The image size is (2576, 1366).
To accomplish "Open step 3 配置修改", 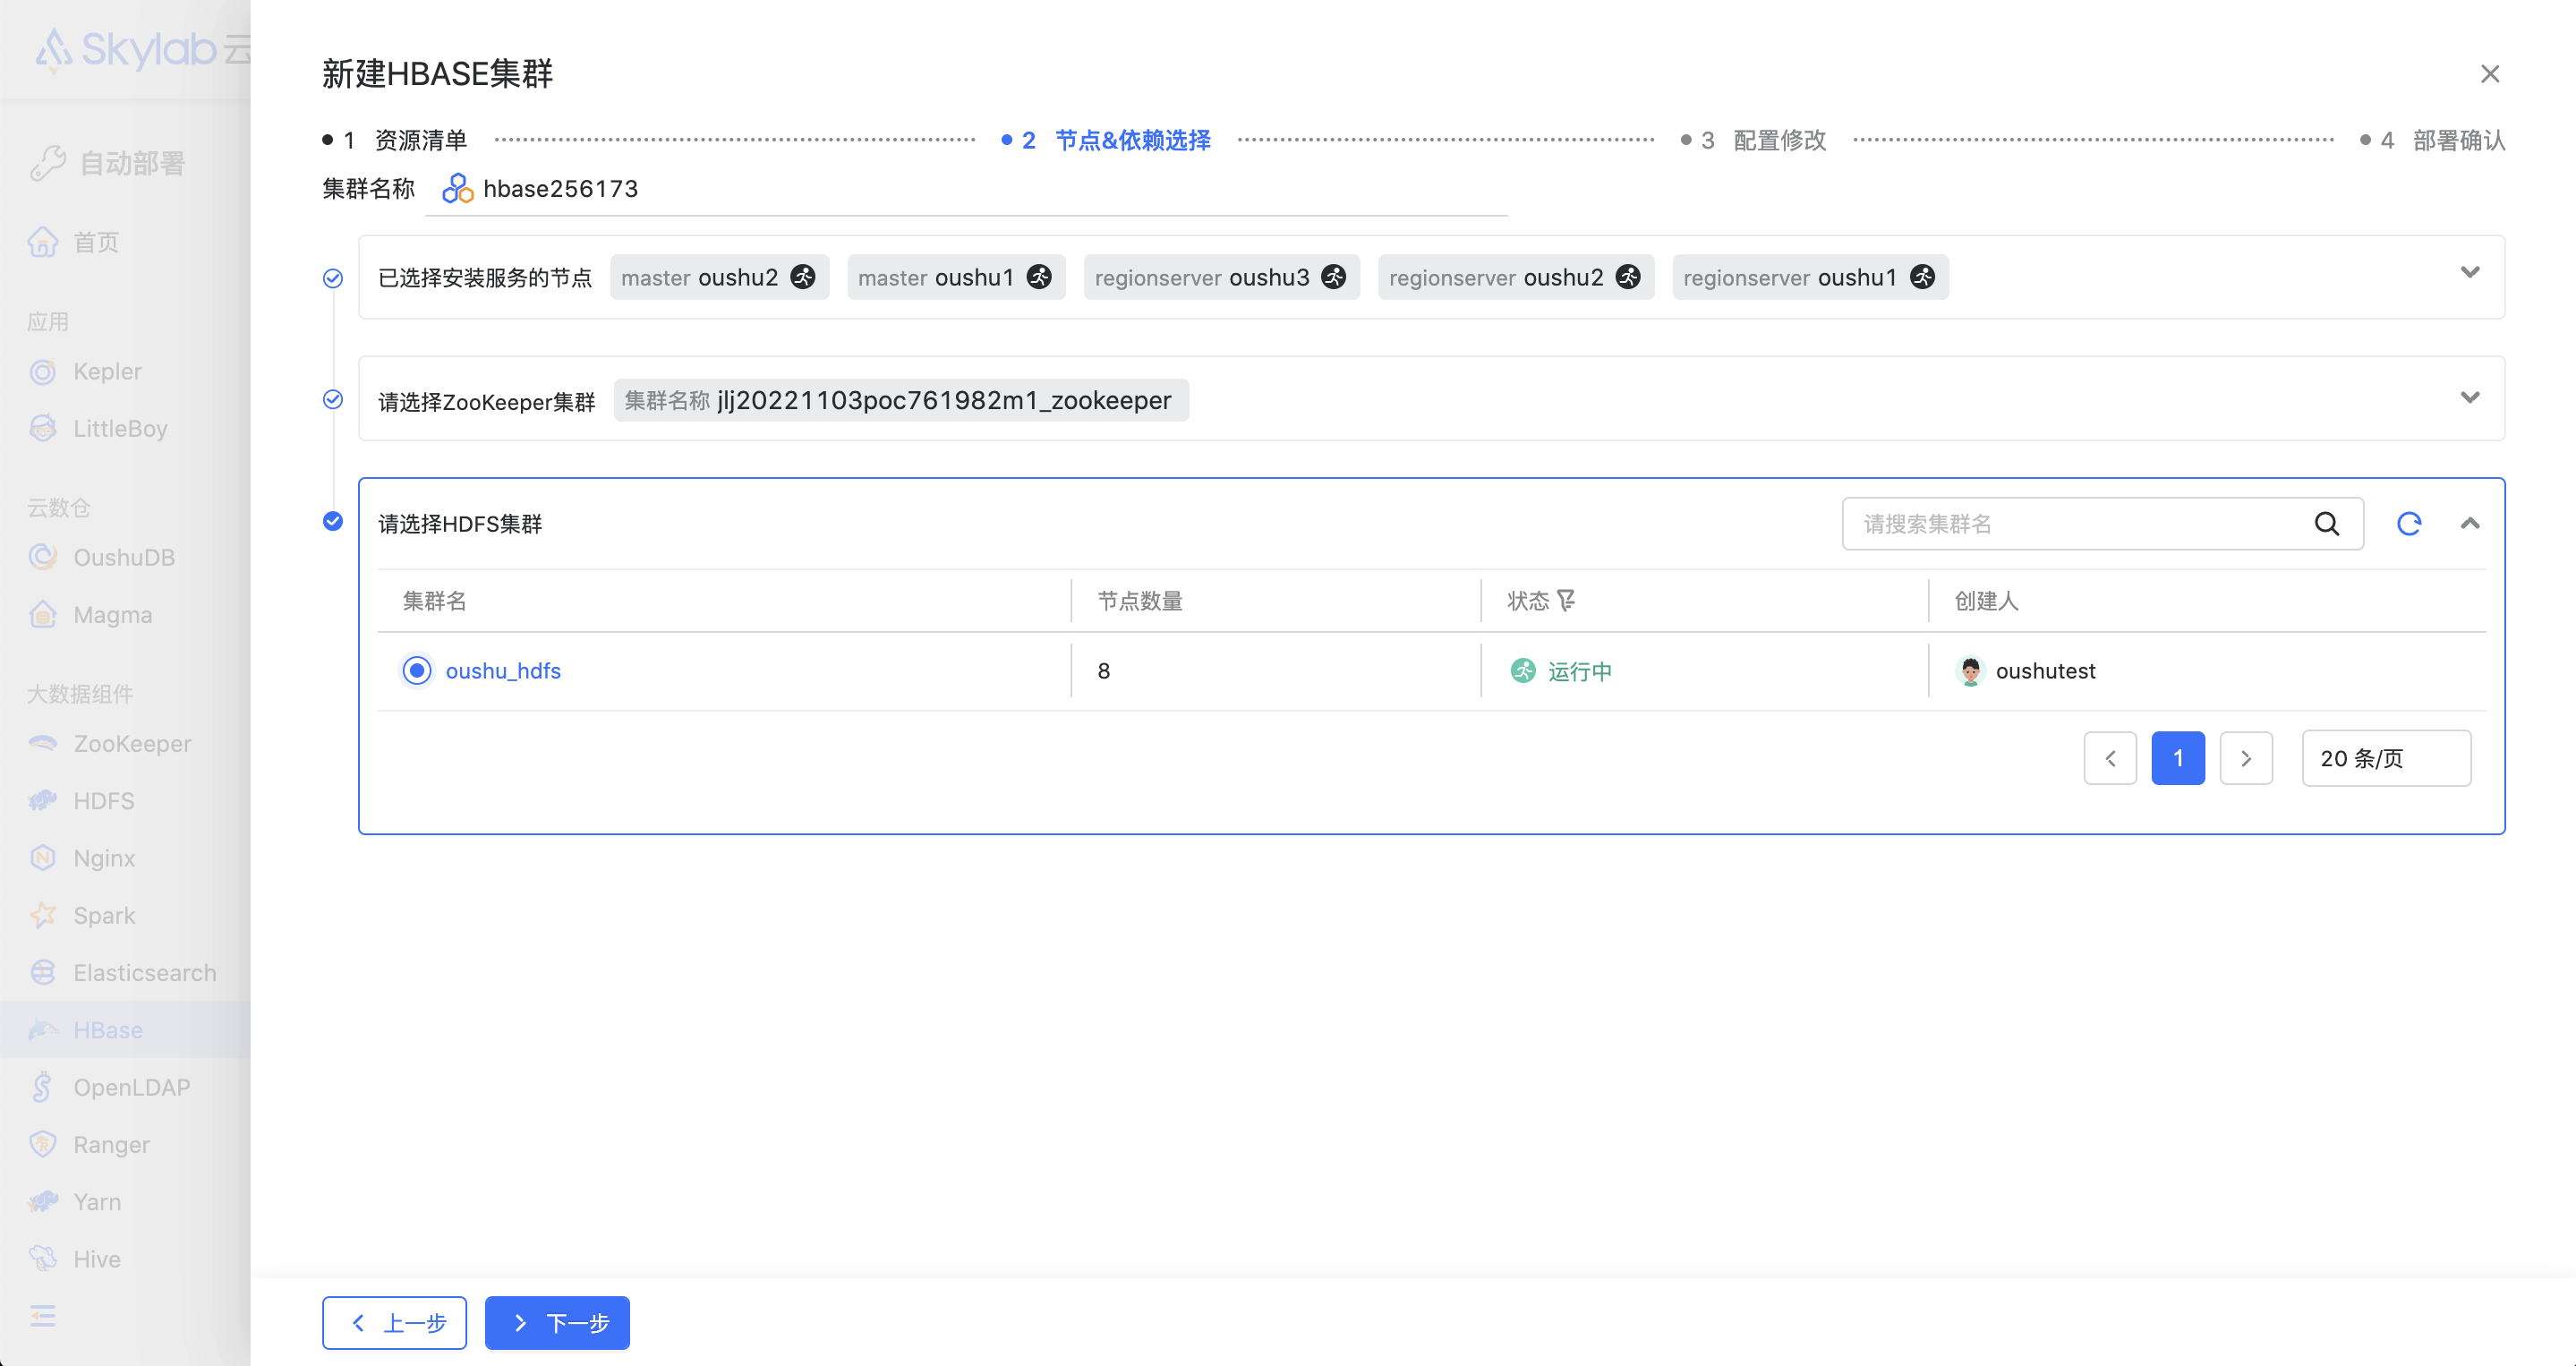I will (1754, 140).
